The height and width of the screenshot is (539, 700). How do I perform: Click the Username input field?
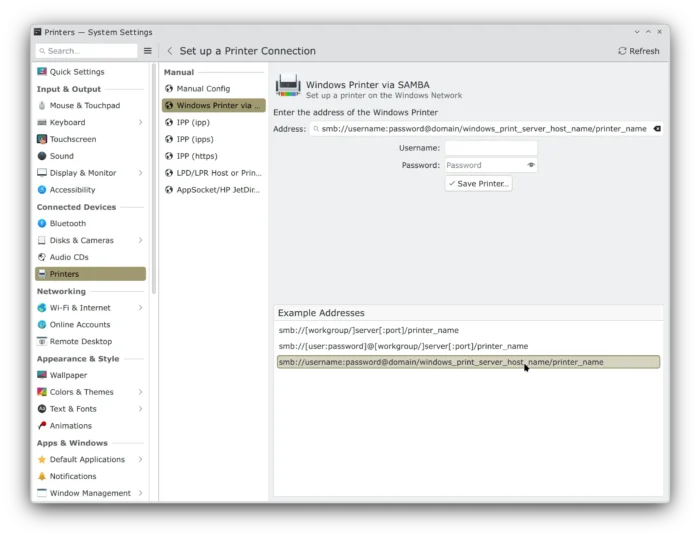491,148
